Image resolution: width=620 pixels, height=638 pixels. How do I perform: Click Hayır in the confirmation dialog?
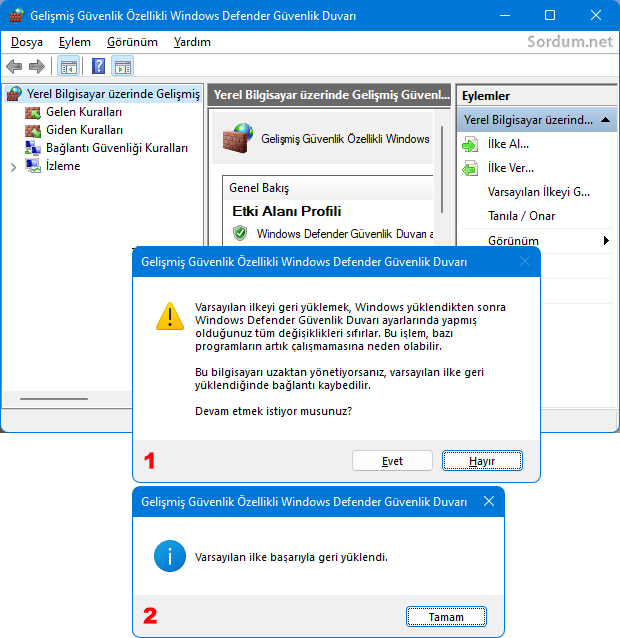coord(482,461)
